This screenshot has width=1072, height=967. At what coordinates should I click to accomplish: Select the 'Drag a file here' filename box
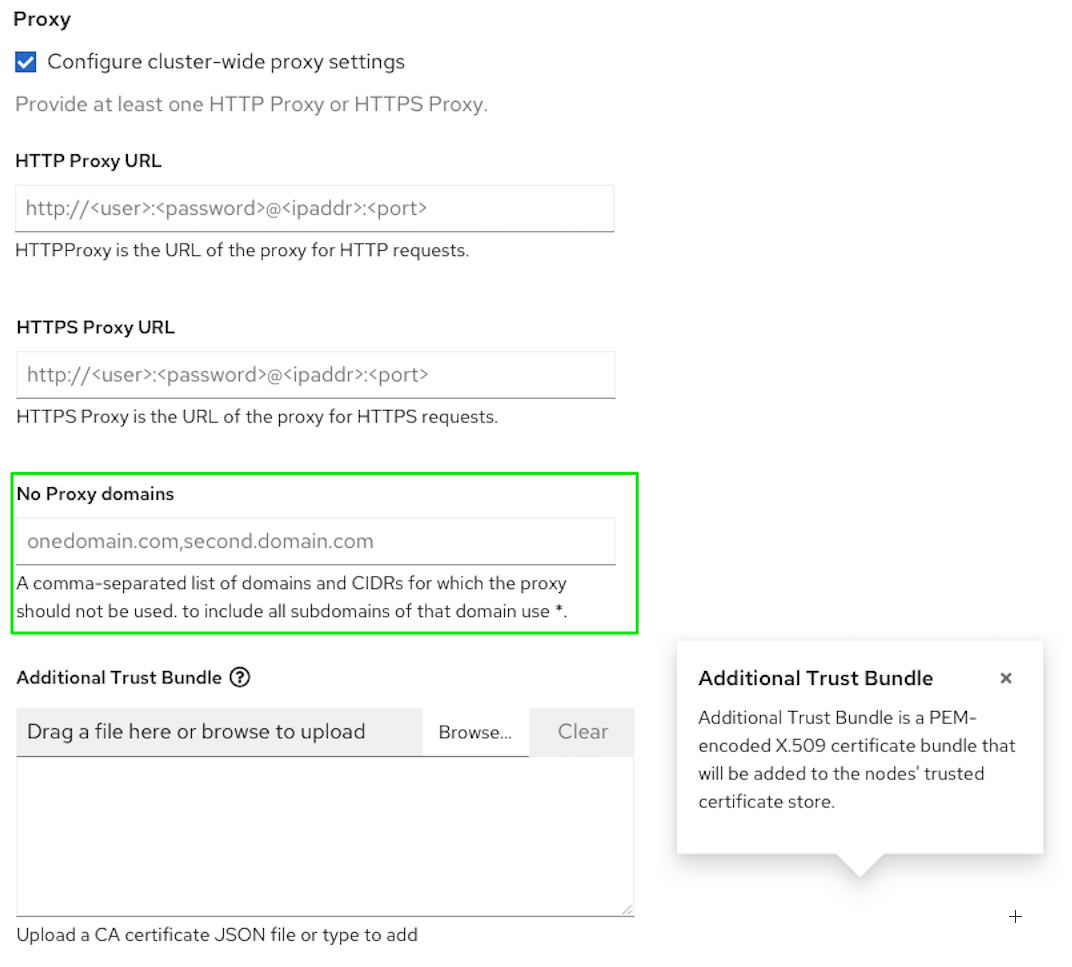[x=220, y=732]
